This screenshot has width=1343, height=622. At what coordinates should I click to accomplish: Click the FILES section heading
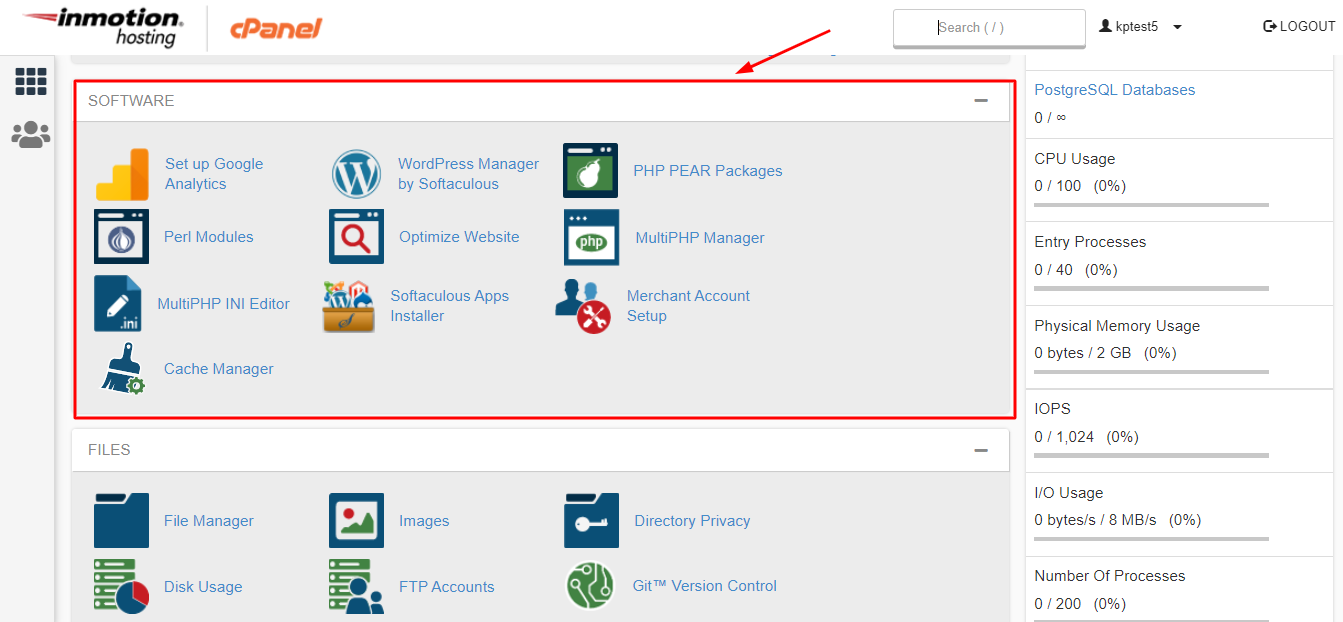click(109, 450)
